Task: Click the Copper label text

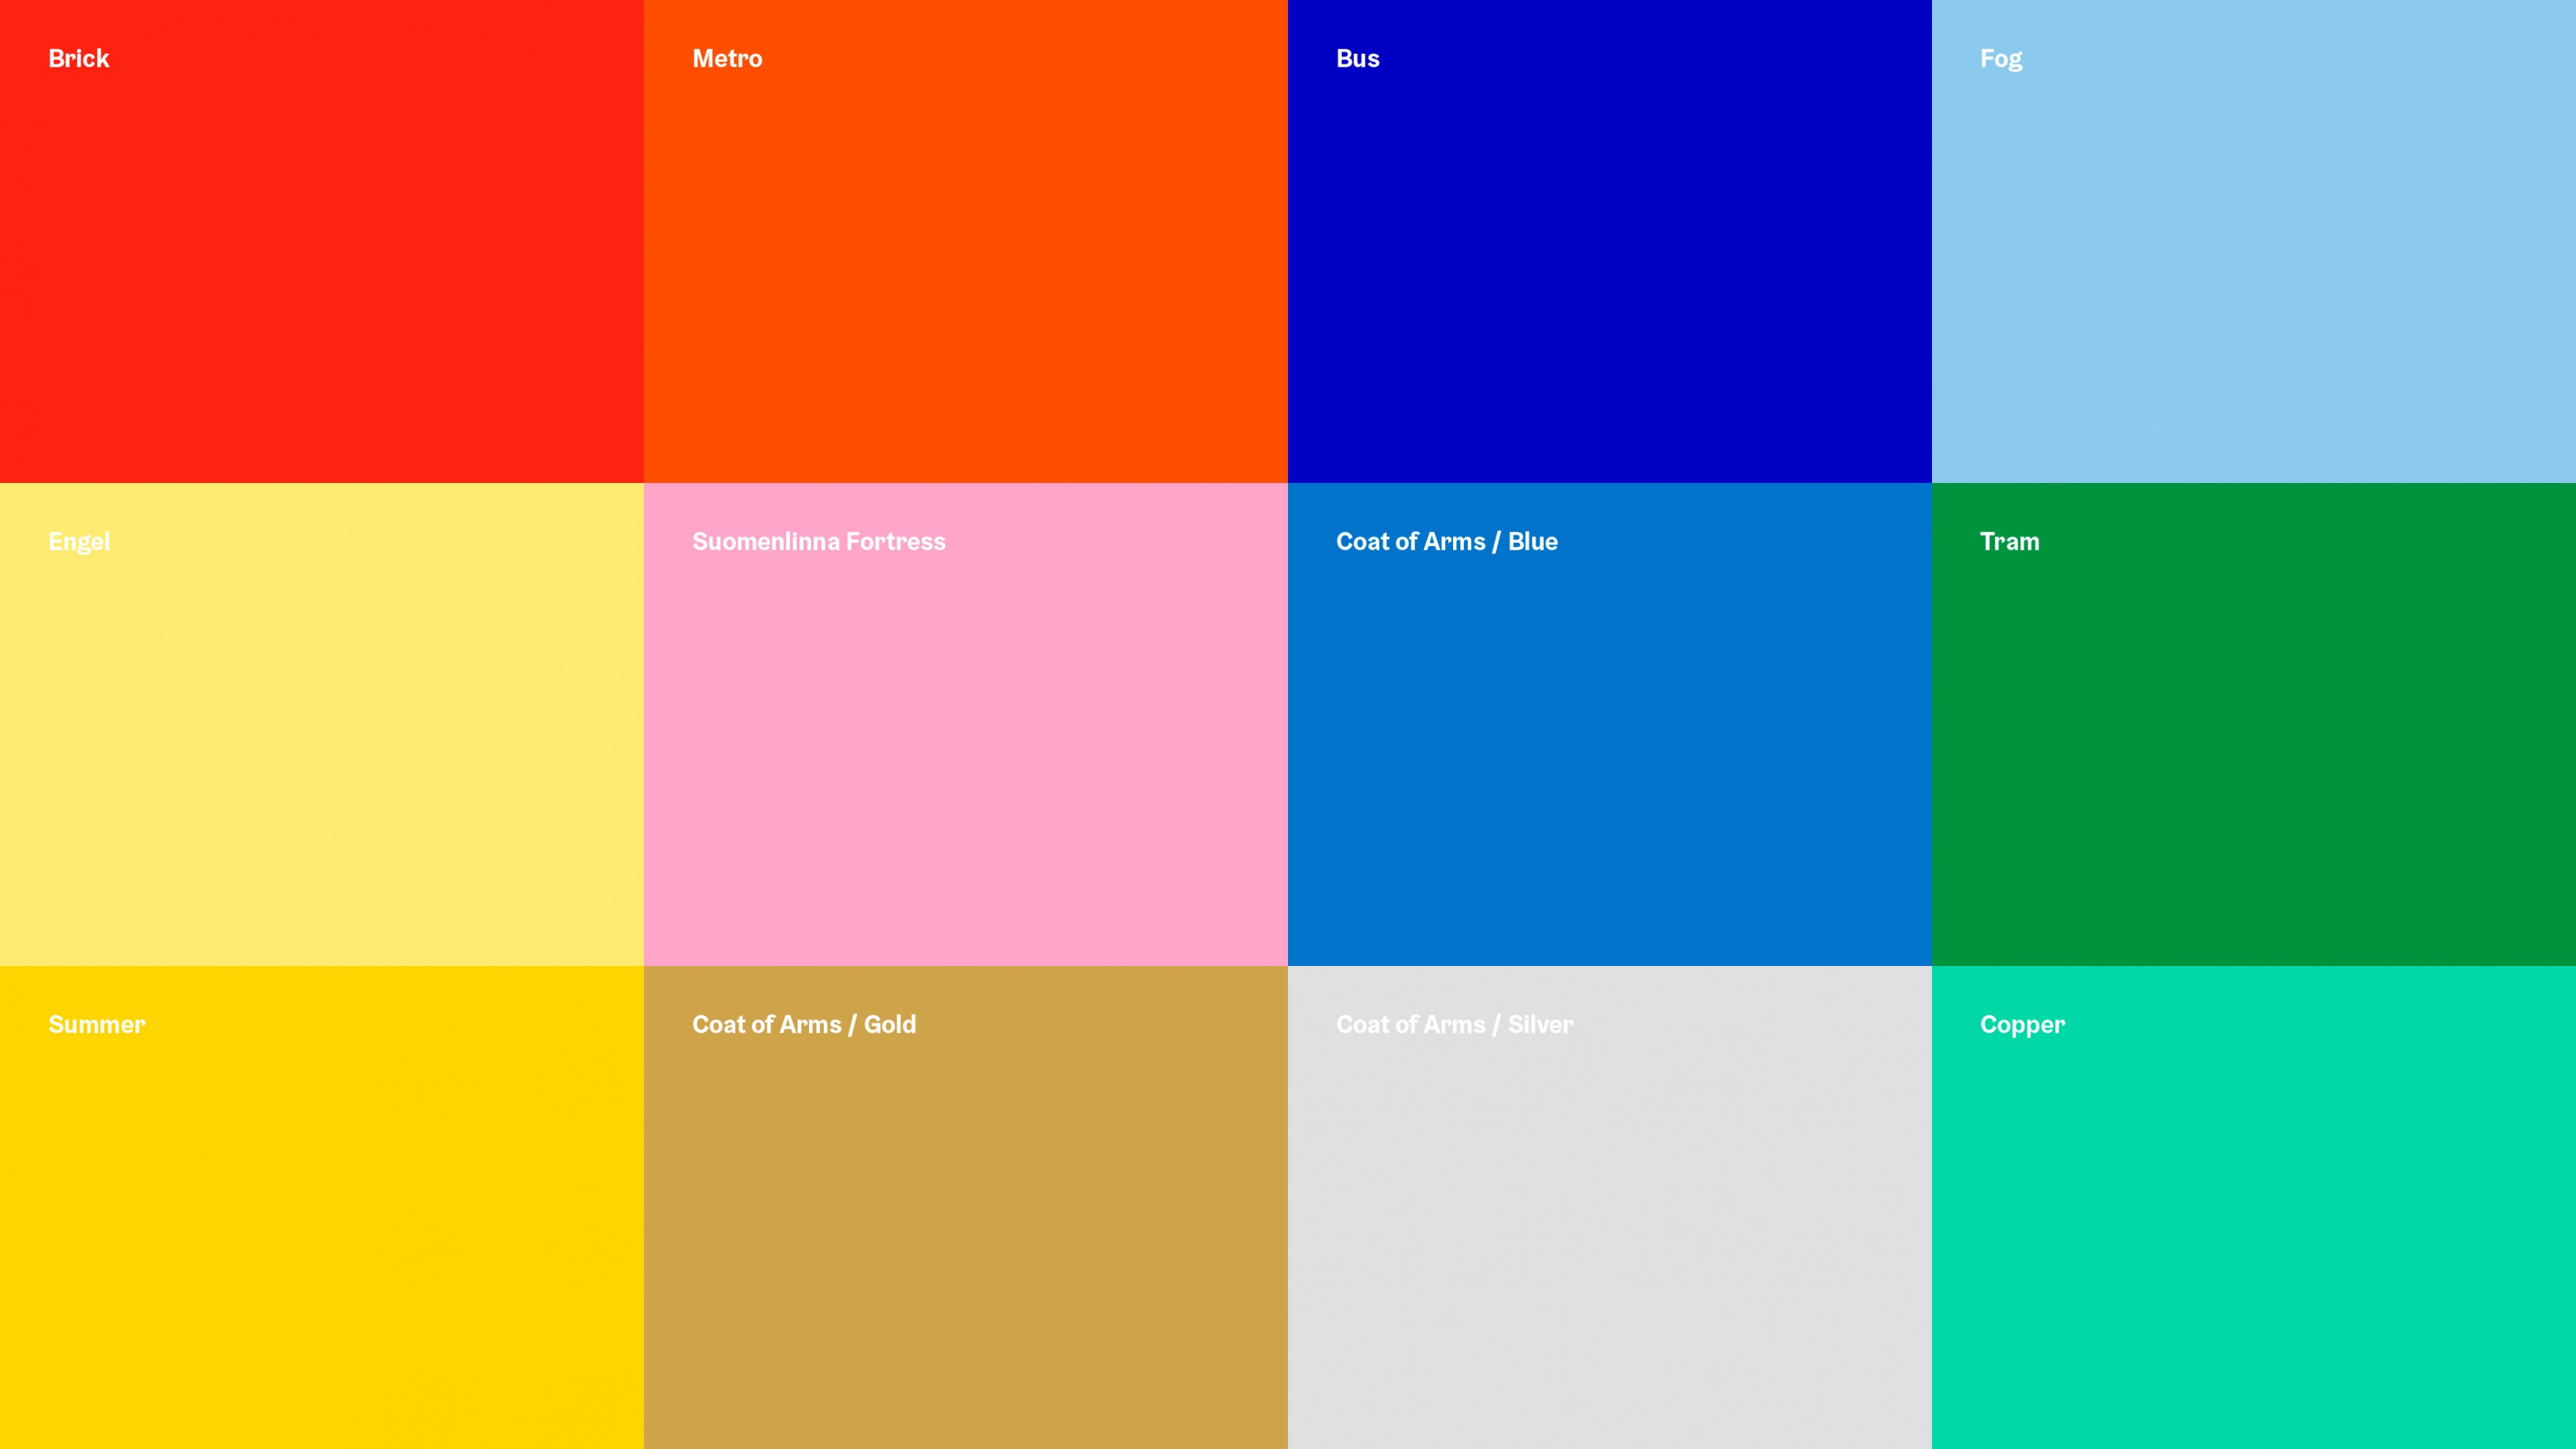Action: pyautogui.click(x=2022, y=1024)
